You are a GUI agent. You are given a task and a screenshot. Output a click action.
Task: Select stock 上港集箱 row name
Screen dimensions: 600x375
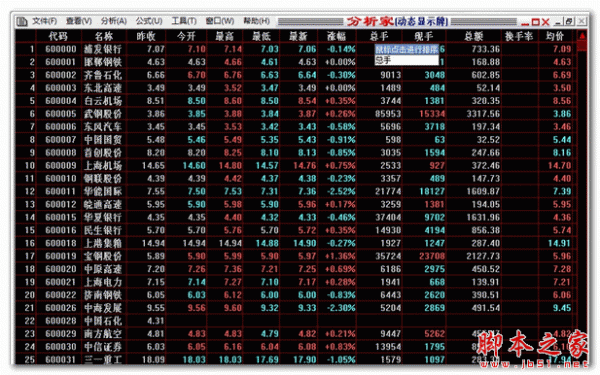tap(103, 243)
